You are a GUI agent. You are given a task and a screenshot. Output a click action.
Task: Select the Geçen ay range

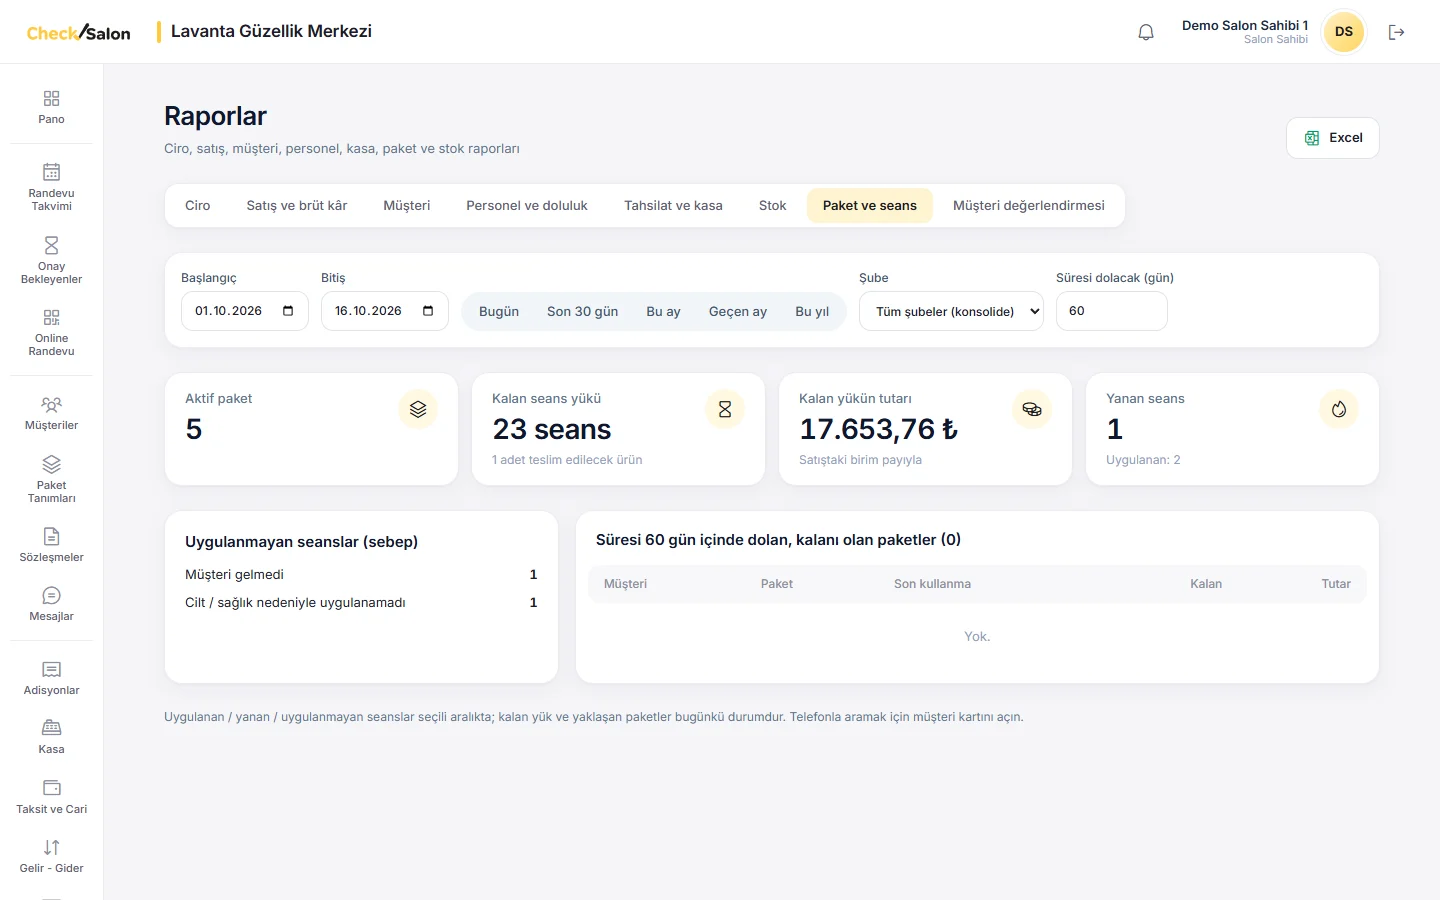(x=738, y=311)
